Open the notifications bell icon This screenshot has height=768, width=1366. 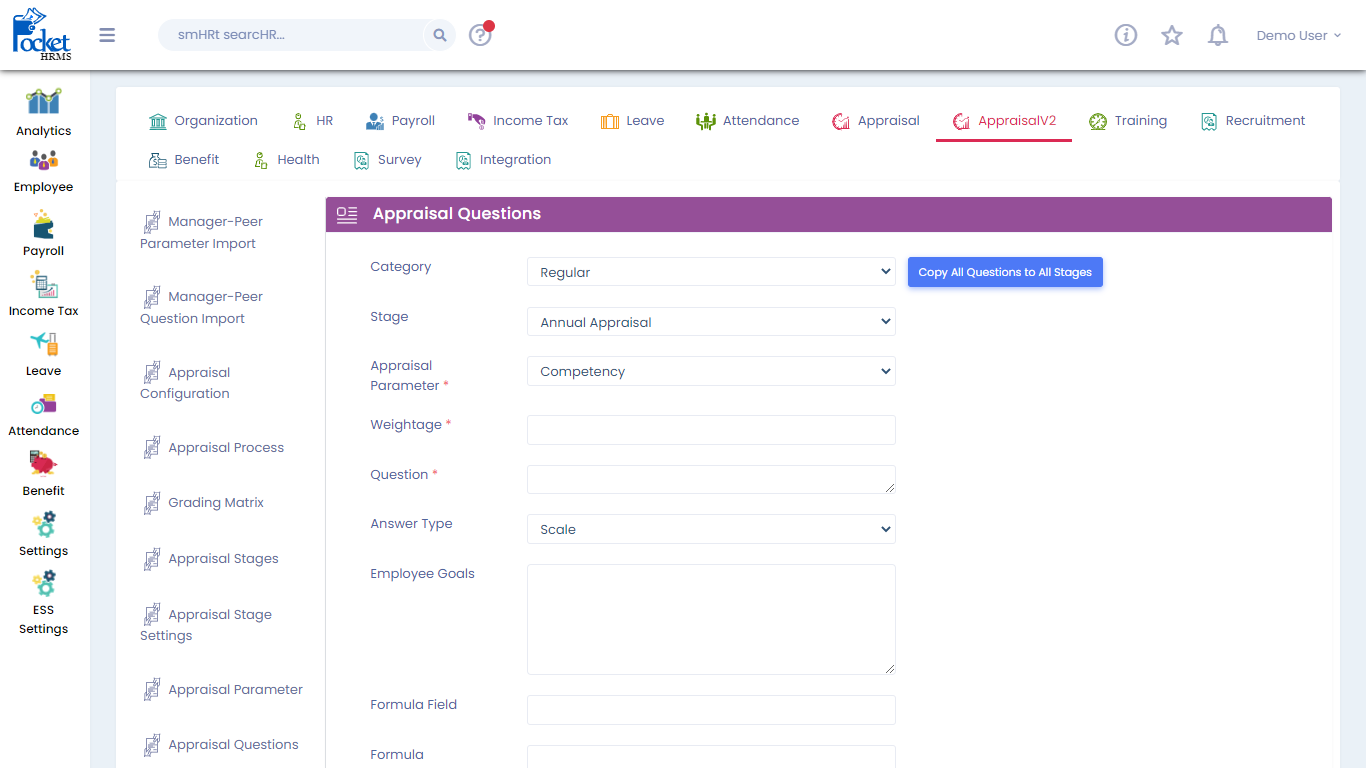tap(1217, 35)
